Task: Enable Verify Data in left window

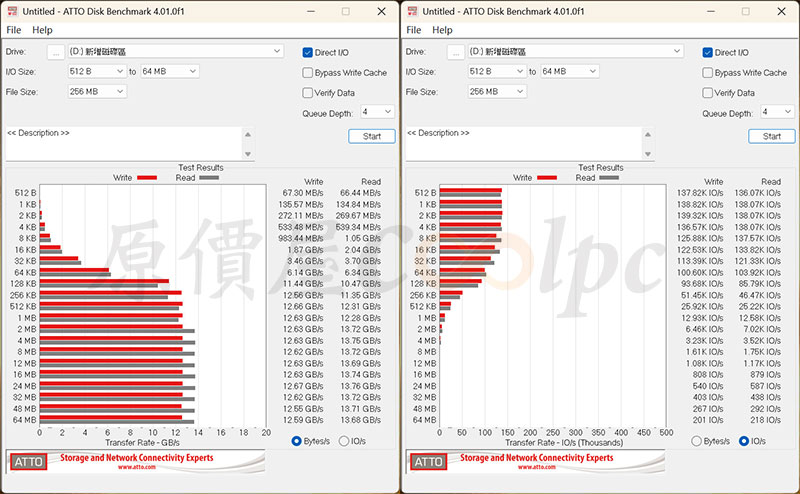Action: (x=307, y=93)
